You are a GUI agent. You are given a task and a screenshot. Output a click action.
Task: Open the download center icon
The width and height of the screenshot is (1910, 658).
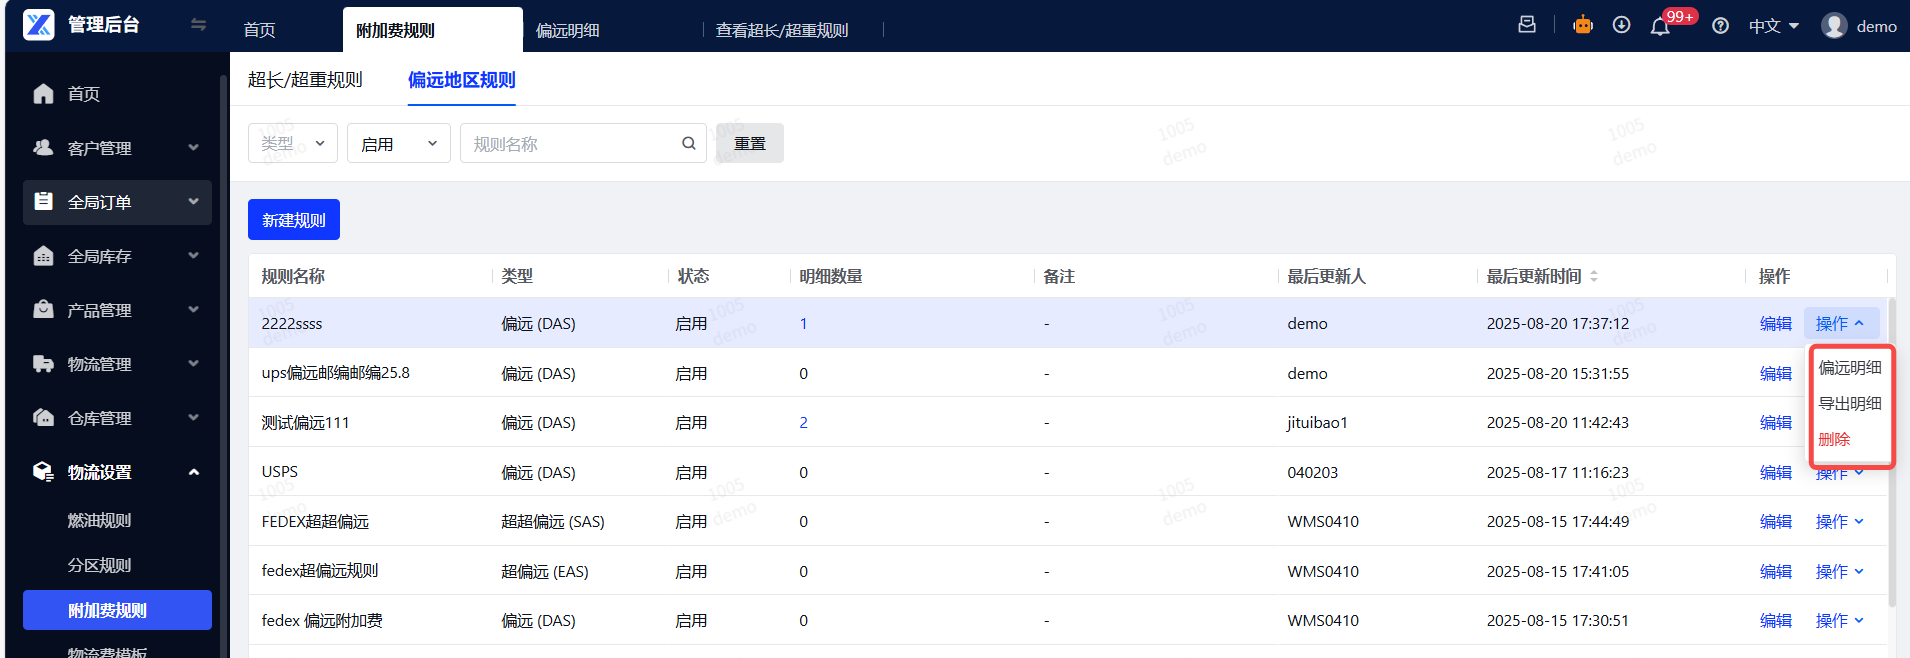(x=1622, y=26)
